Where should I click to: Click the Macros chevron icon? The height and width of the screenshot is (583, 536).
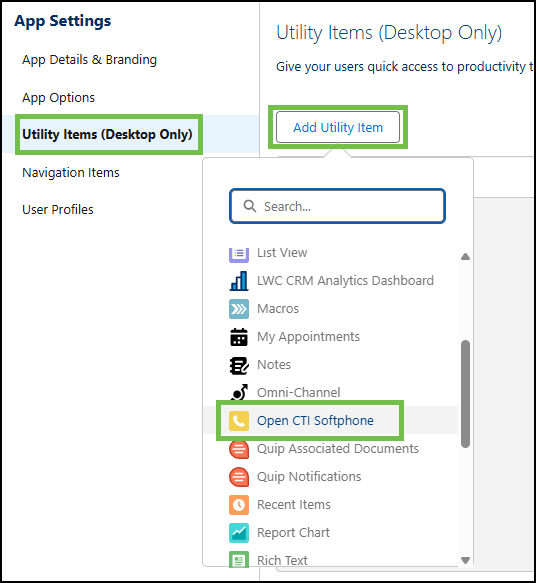click(x=239, y=309)
